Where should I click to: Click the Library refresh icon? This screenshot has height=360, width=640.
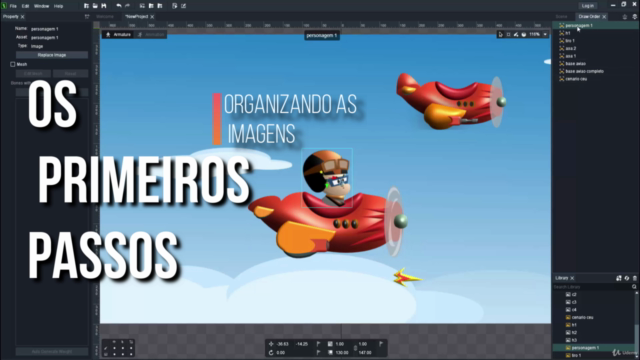tap(627, 278)
